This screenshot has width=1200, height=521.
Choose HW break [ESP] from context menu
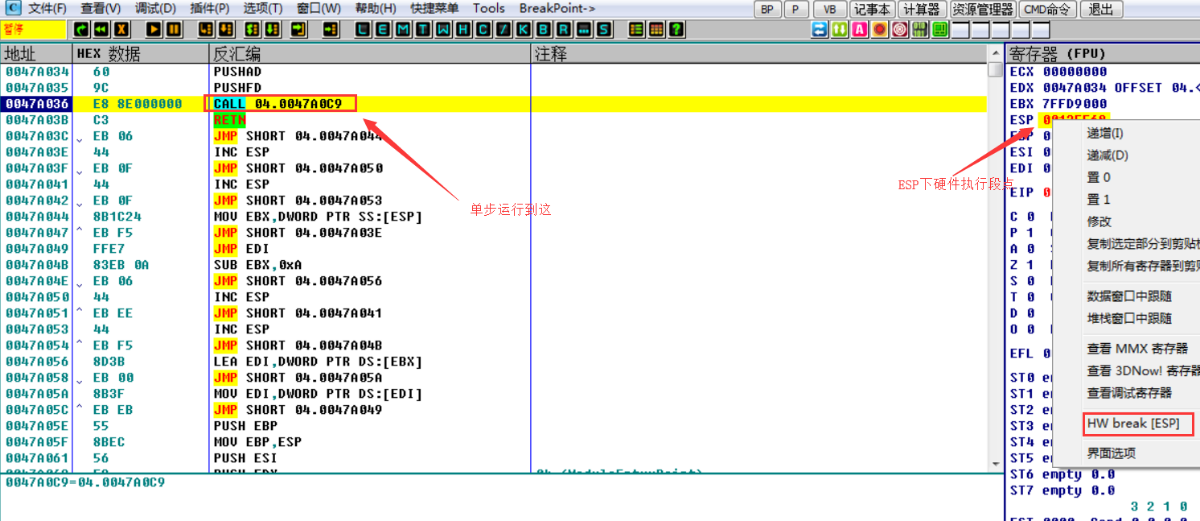tap(1139, 424)
